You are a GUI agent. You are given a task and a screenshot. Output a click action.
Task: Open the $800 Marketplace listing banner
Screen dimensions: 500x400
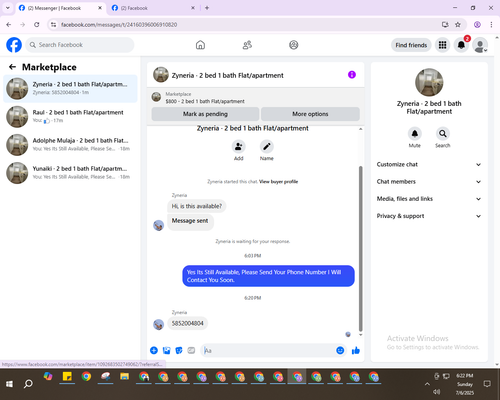[255, 98]
